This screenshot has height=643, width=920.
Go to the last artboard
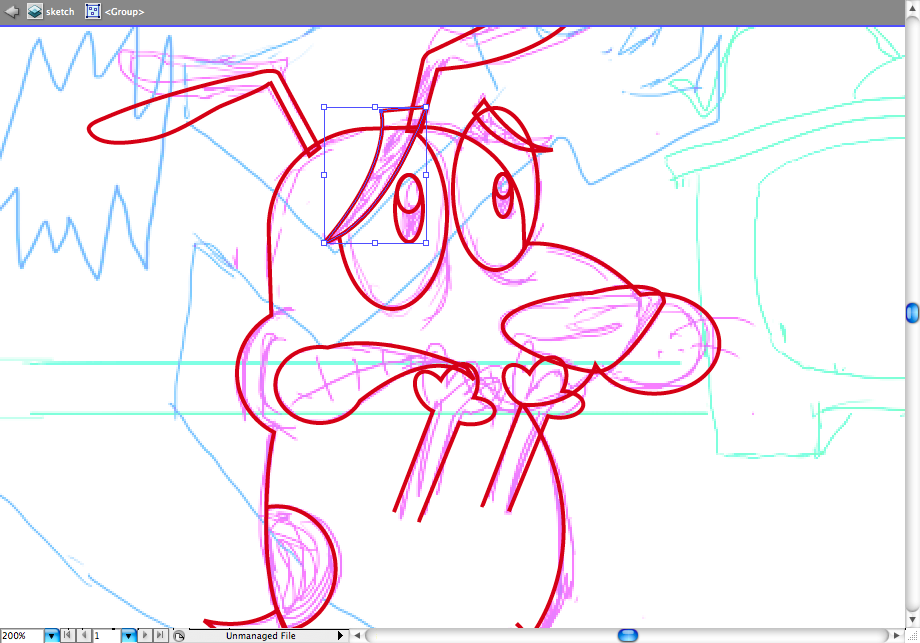[160, 635]
